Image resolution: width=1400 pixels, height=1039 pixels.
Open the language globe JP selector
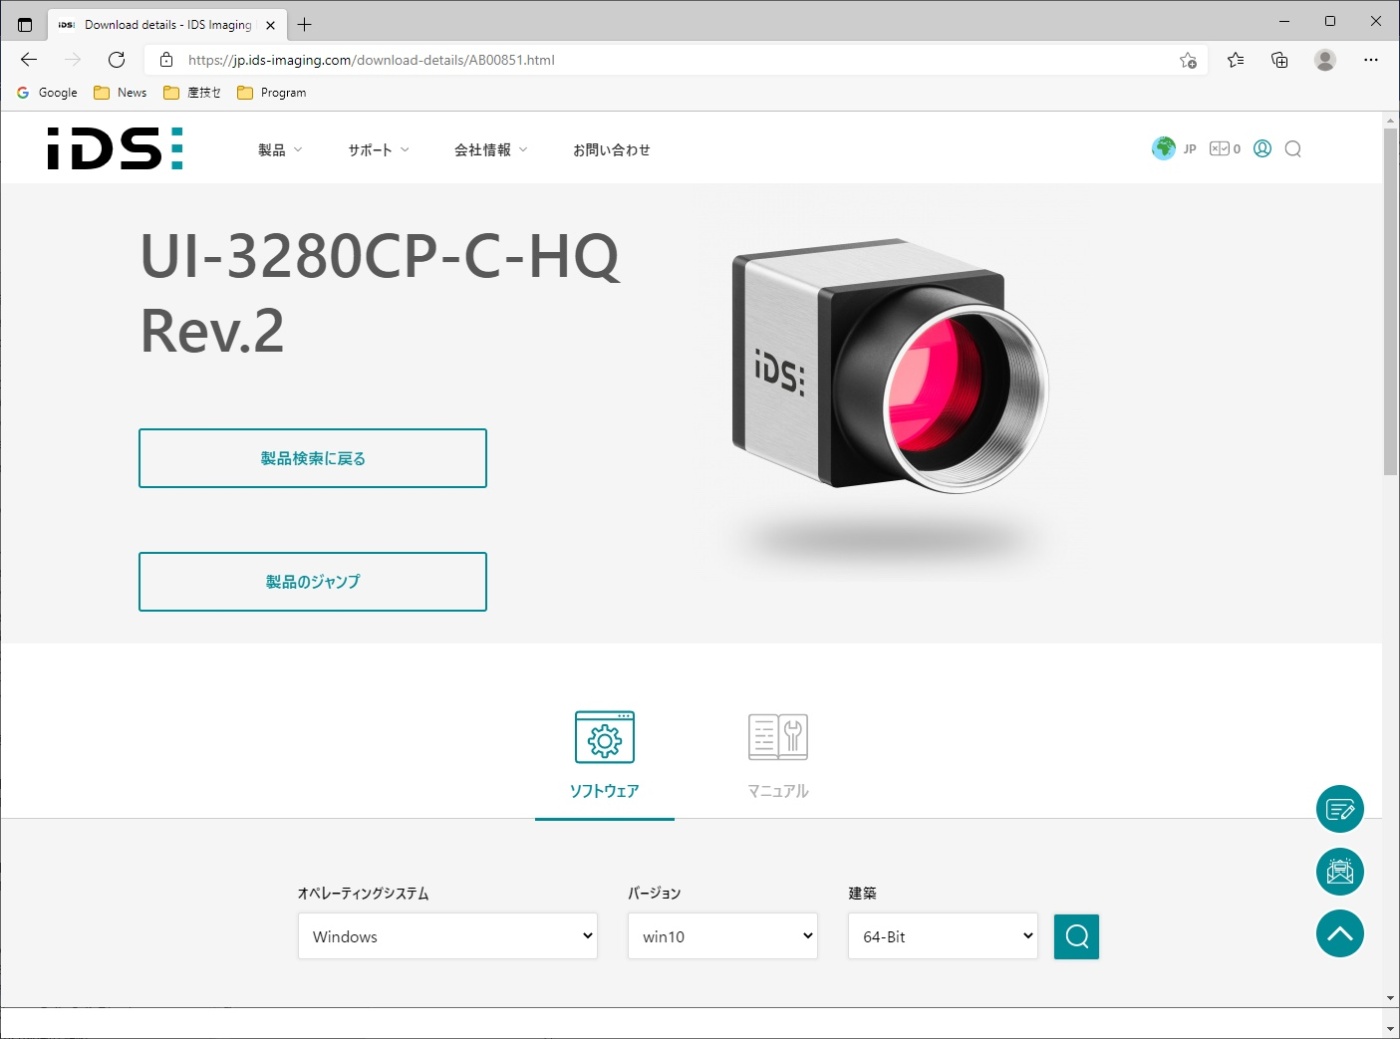click(x=1174, y=149)
